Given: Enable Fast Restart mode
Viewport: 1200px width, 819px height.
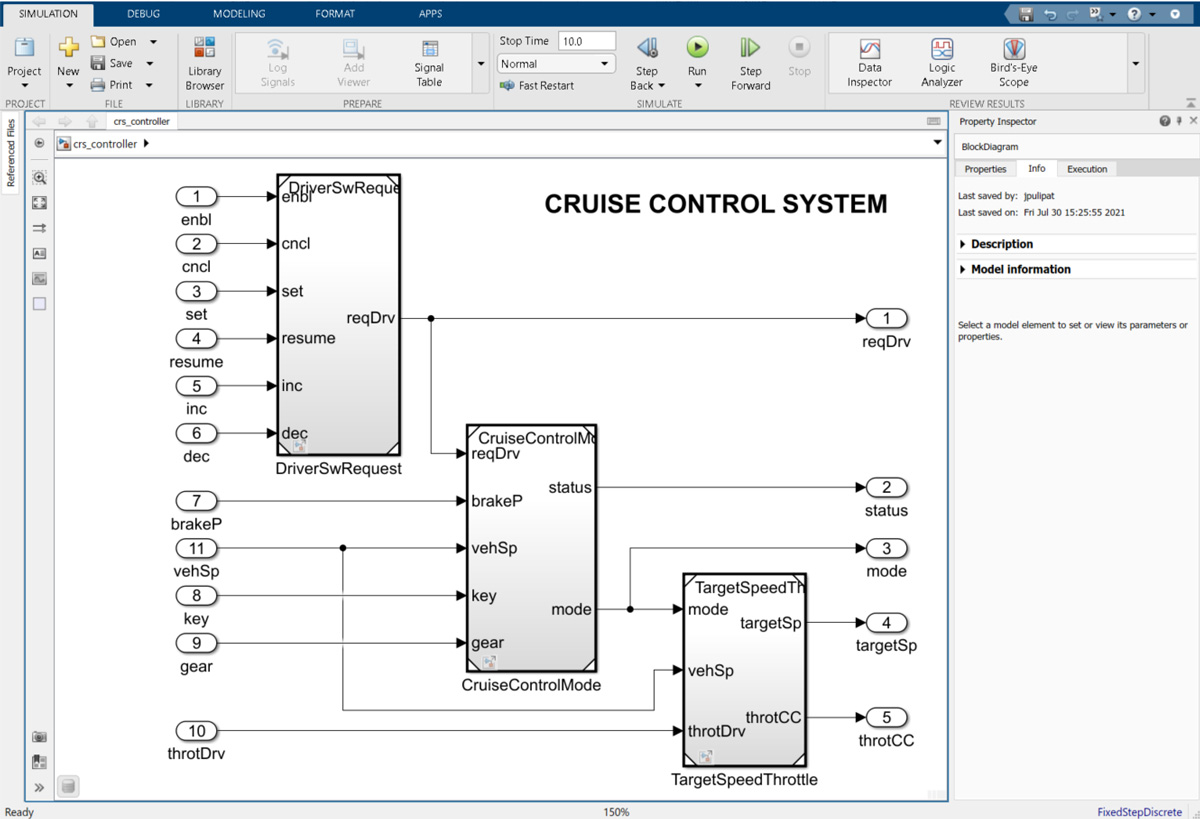Looking at the screenshot, I should 538,85.
